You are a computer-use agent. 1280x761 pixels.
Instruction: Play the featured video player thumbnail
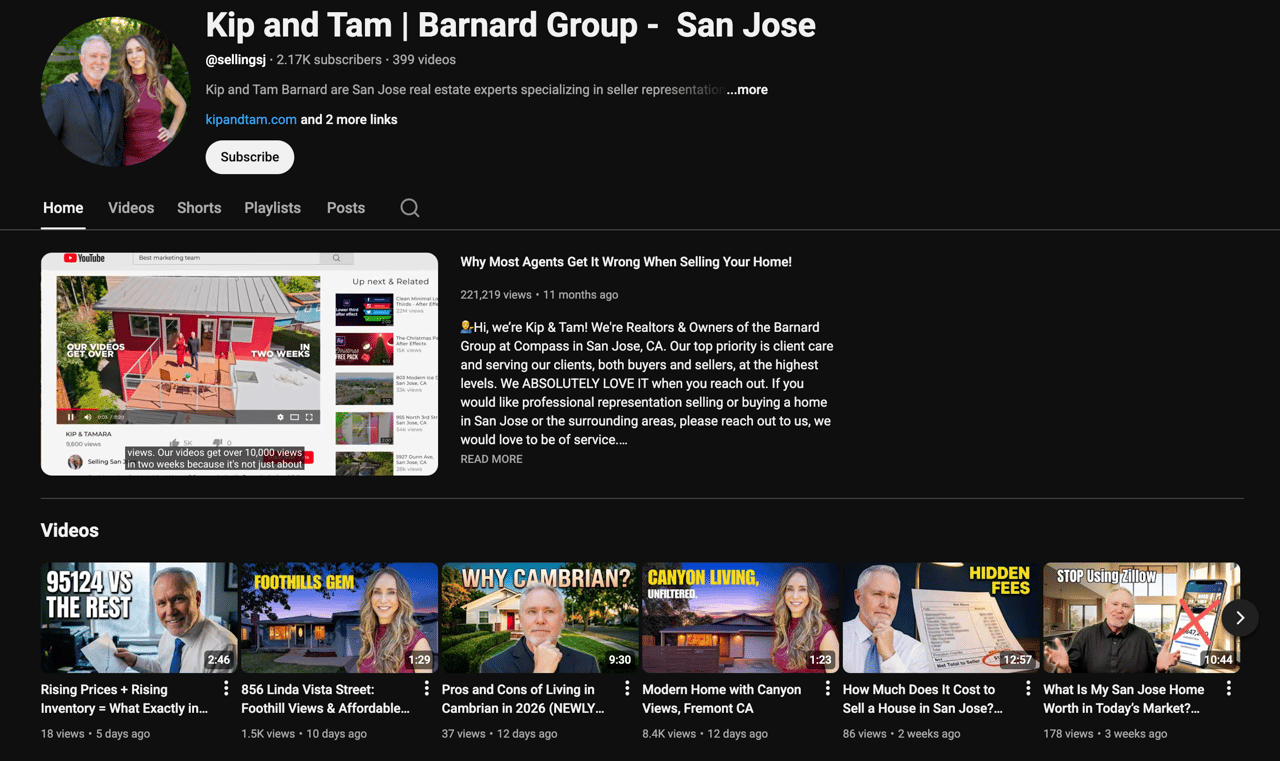point(239,364)
